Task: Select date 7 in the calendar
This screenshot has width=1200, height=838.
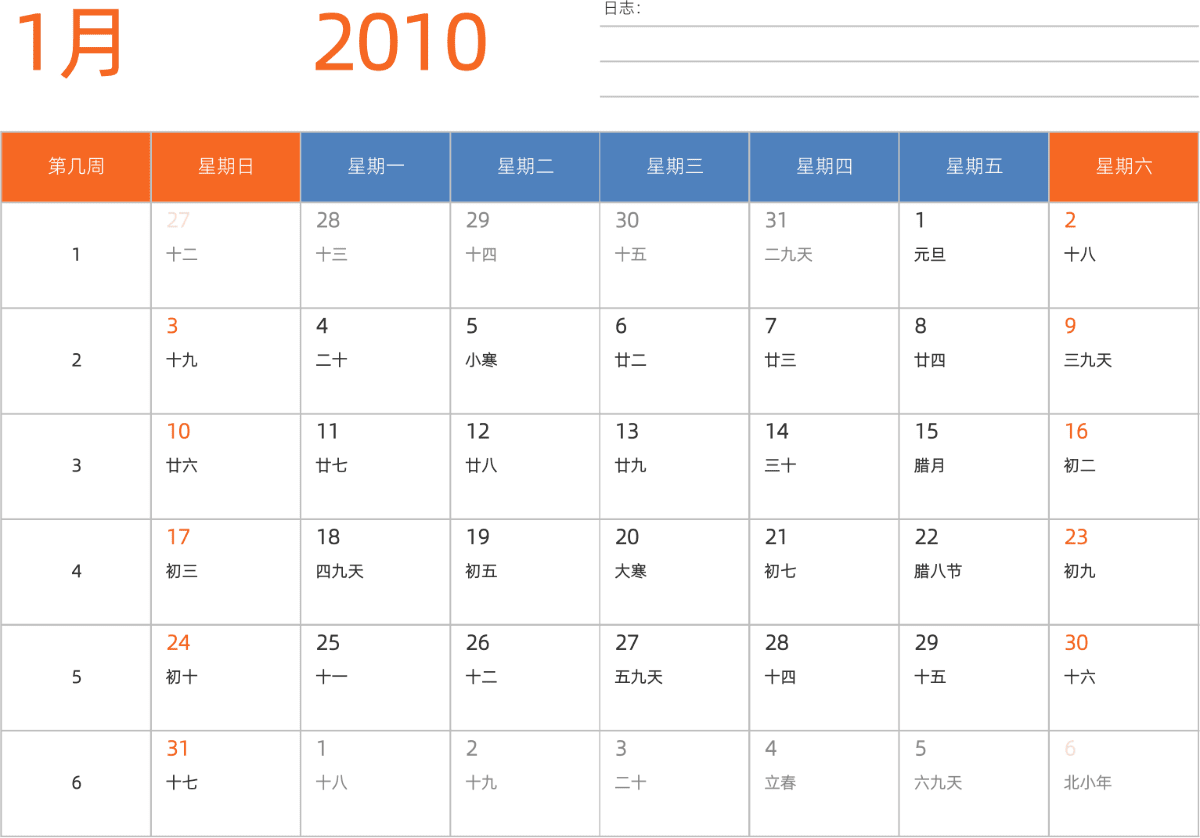Action: pyautogui.click(x=771, y=326)
